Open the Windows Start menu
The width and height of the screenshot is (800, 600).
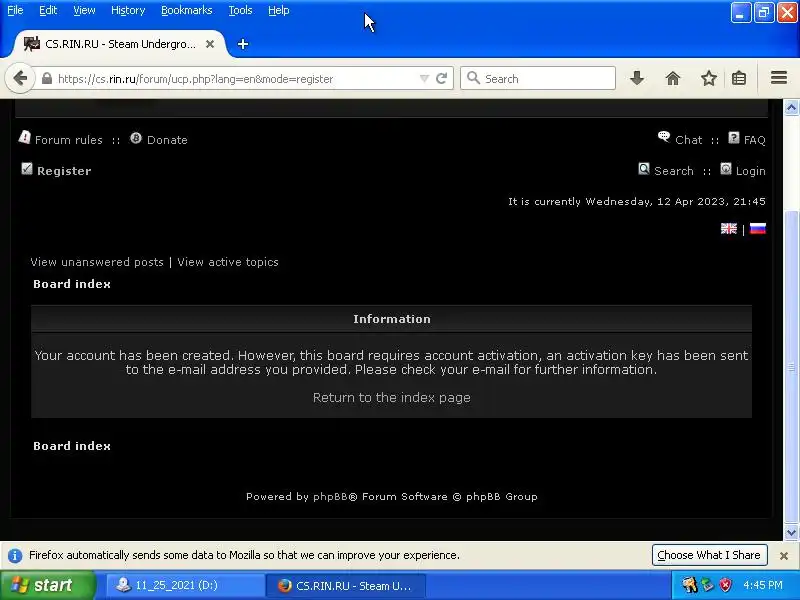[x=47, y=585]
